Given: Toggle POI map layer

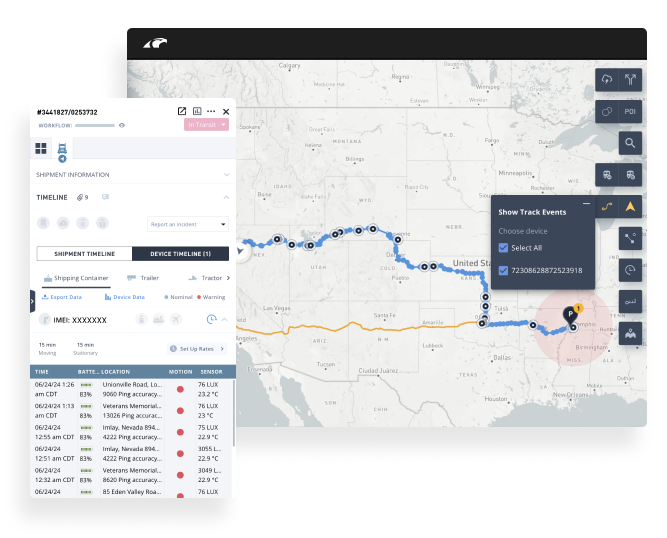Looking at the screenshot, I should (630, 111).
